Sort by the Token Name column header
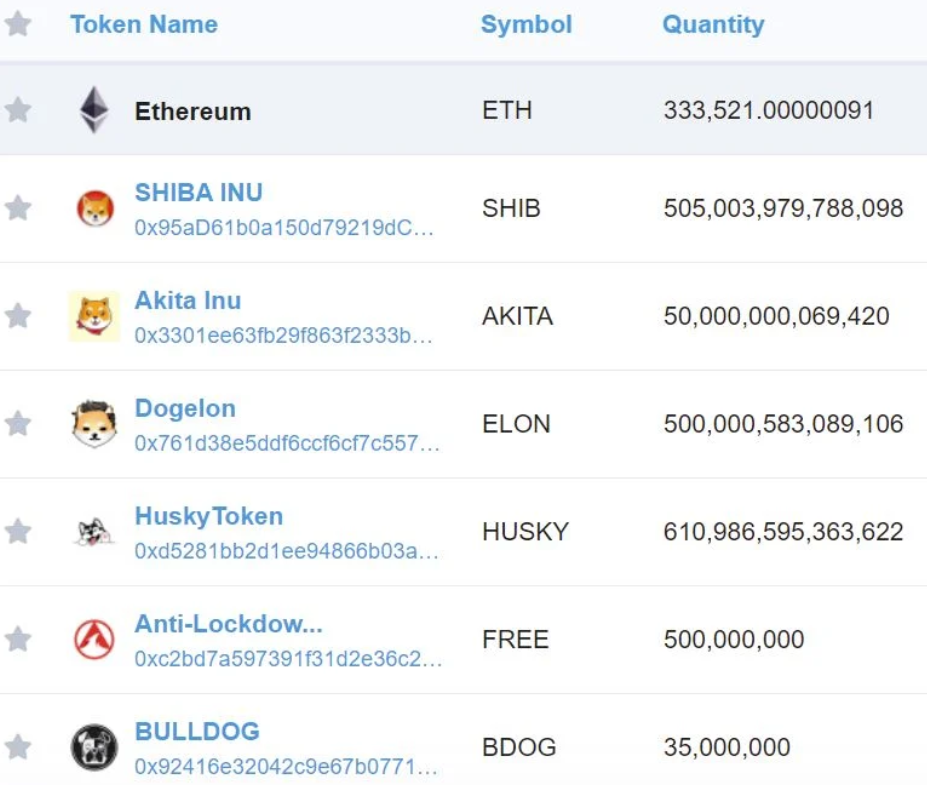Viewport: 927px width, 785px height. coord(144,25)
